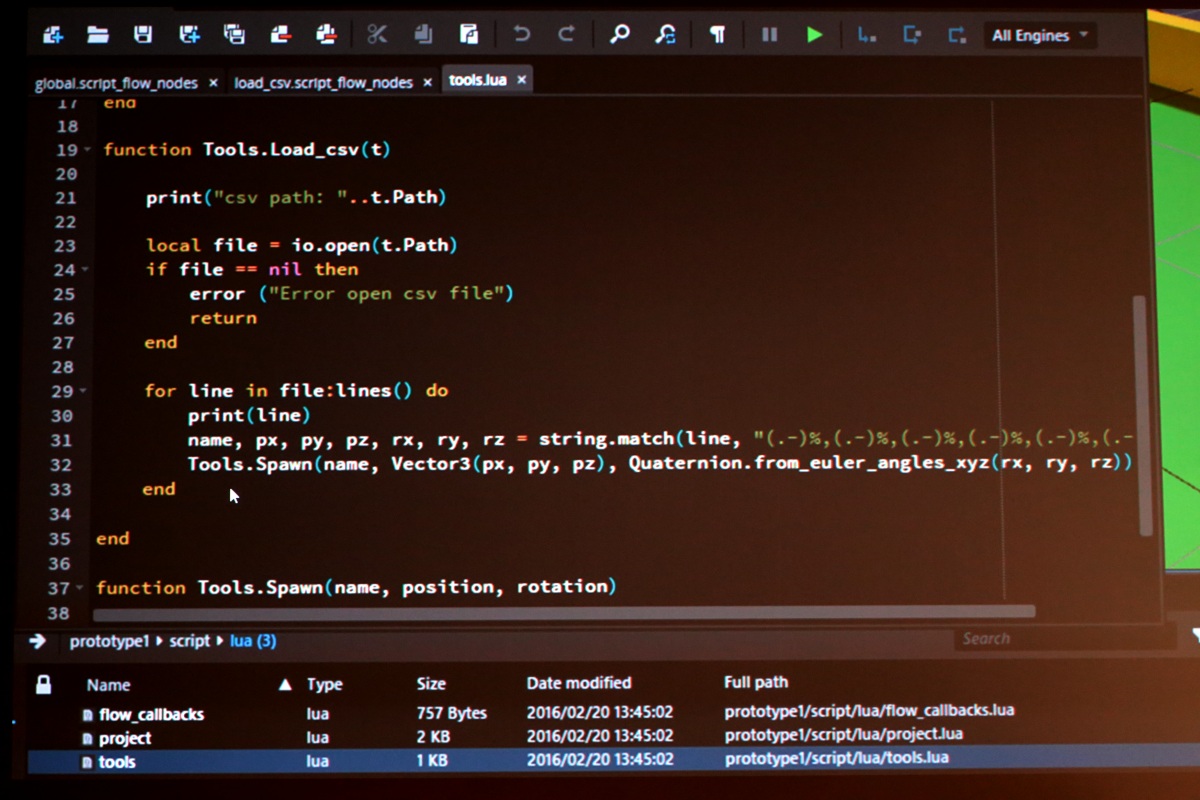Switch to load_csv.script_flow_nodes tab
The height and width of the screenshot is (800, 1200).
(x=323, y=83)
